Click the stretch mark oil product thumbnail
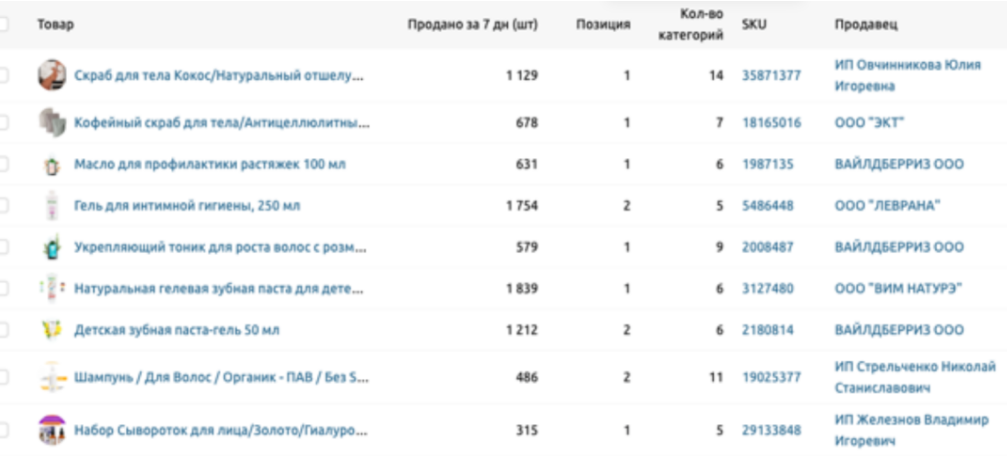This screenshot has height=456, width=1007. (x=52, y=165)
